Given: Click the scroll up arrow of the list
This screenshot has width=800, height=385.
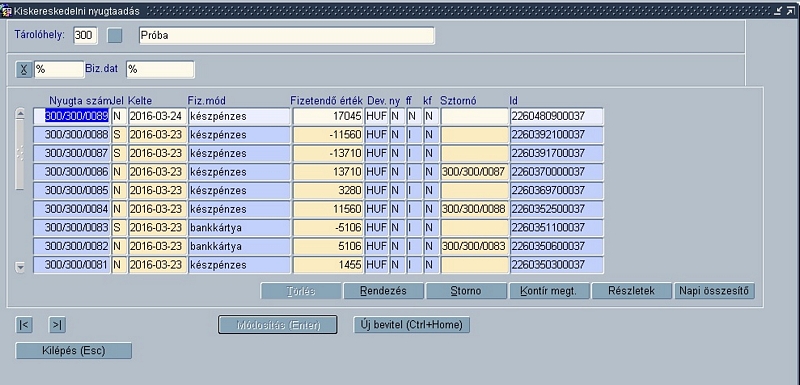Looking at the screenshot, I should click(x=20, y=114).
